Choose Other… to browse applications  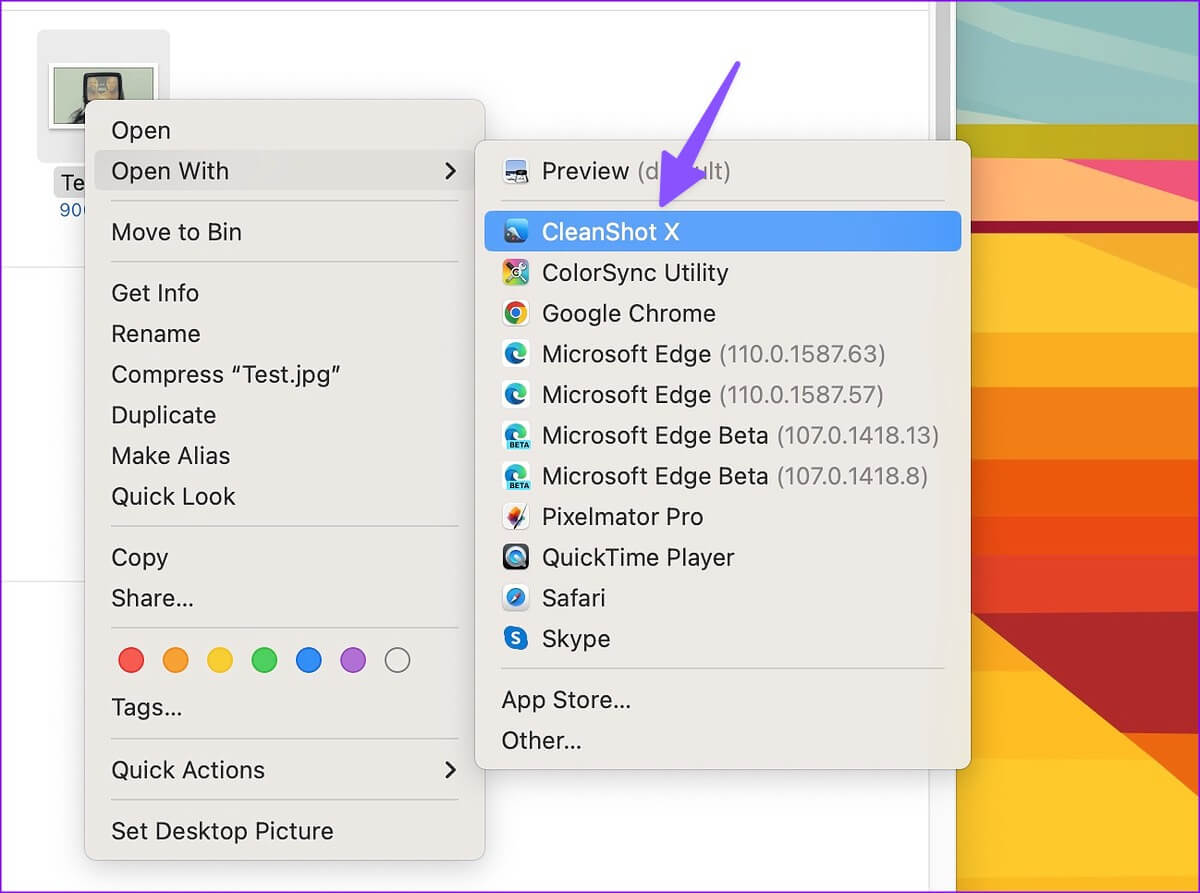[541, 741]
